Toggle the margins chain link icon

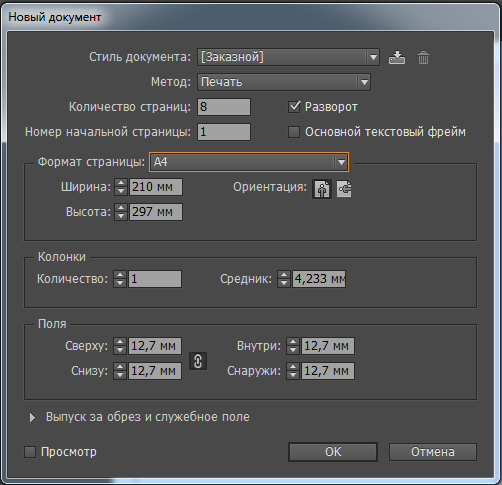tap(198, 361)
